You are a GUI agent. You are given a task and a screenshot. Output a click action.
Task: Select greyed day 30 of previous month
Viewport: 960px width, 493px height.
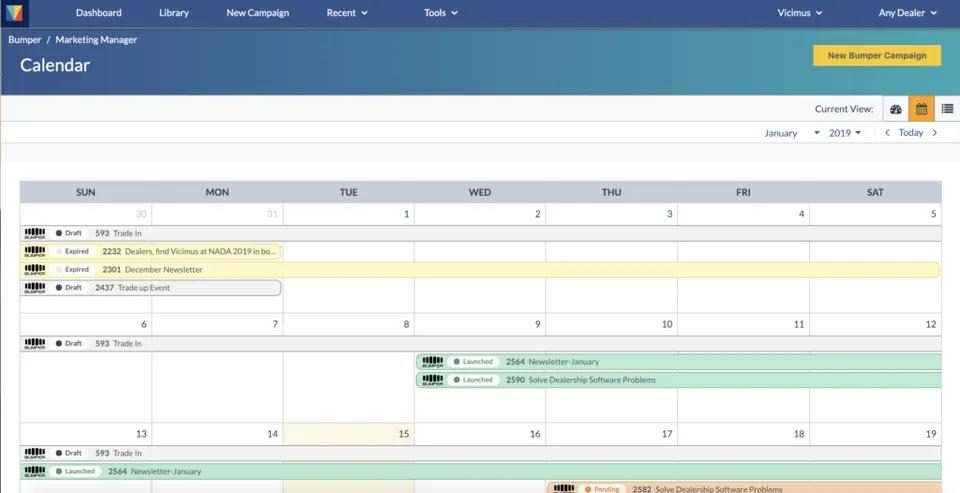coord(141,214)
